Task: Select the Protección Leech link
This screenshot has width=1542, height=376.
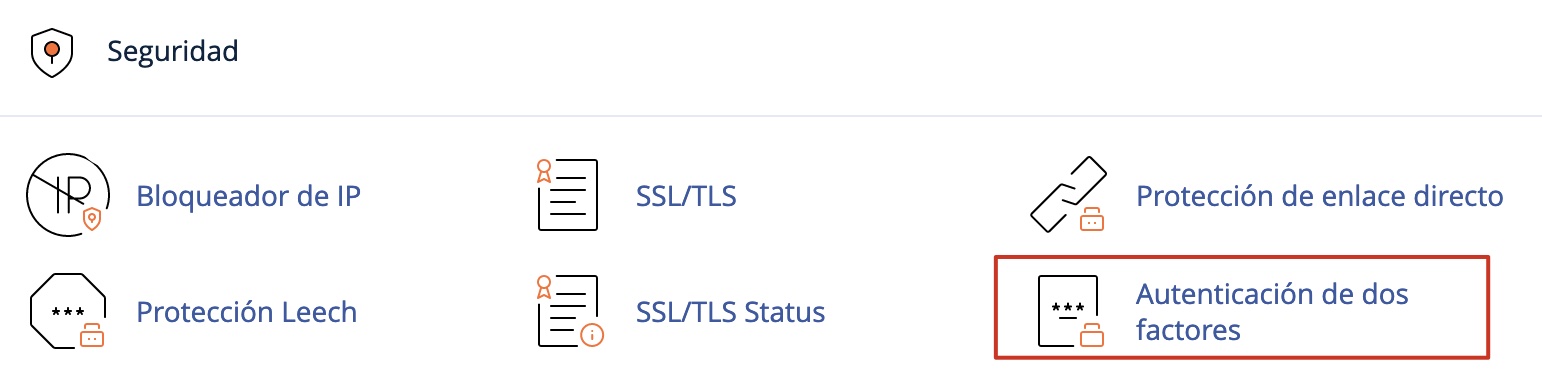Action: pyautogui.click(x=246, y=312)
